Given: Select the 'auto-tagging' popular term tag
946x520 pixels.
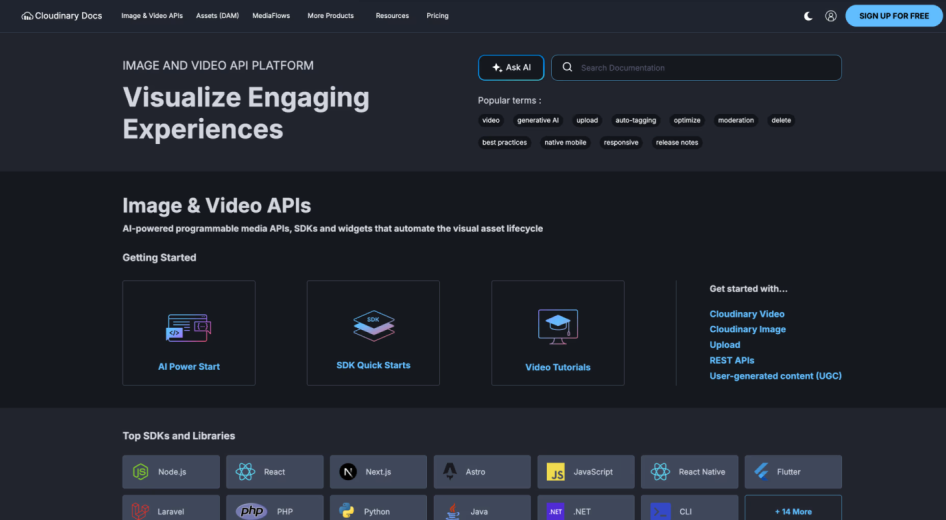Looking at the screenshot, I should [x=635, y=120].
